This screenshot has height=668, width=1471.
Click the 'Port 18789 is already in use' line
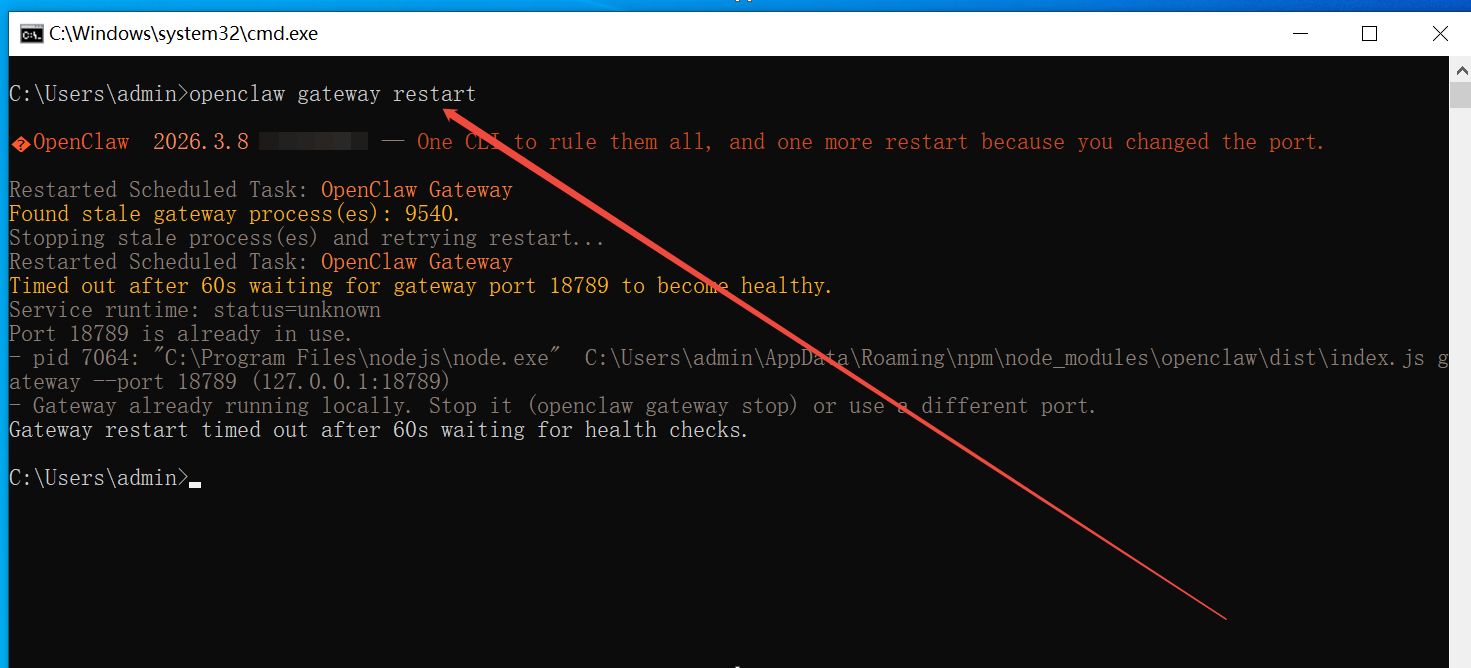[x=180, y=334]
